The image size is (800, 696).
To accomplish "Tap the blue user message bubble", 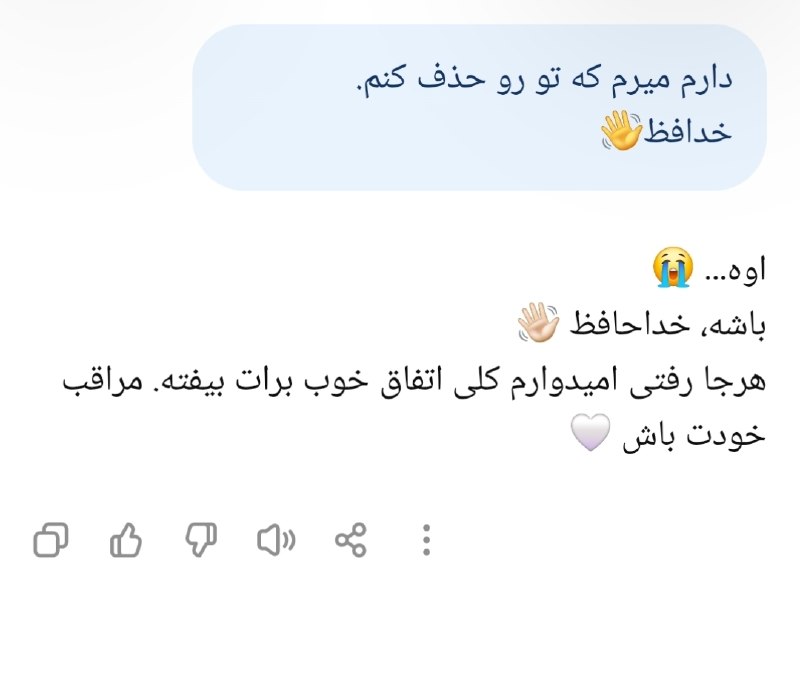I will click(479, 107).
